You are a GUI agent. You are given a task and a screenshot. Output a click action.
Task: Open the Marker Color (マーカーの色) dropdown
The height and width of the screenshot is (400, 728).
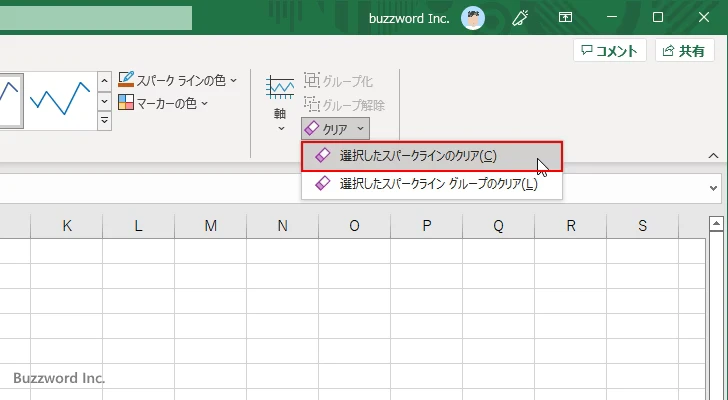click(163, 103)
